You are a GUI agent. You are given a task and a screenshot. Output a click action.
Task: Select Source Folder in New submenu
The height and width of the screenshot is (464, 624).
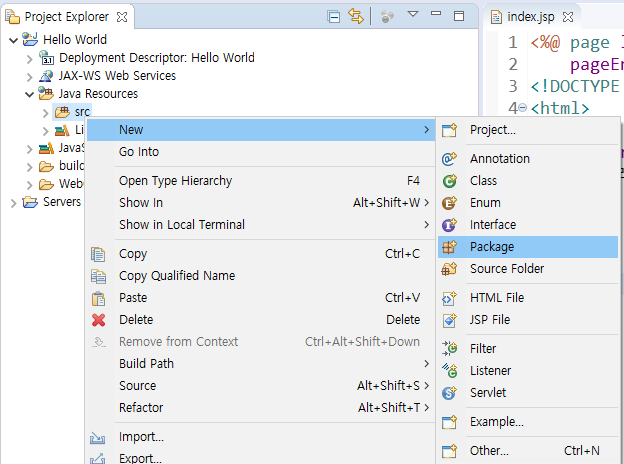coord(528,269)
